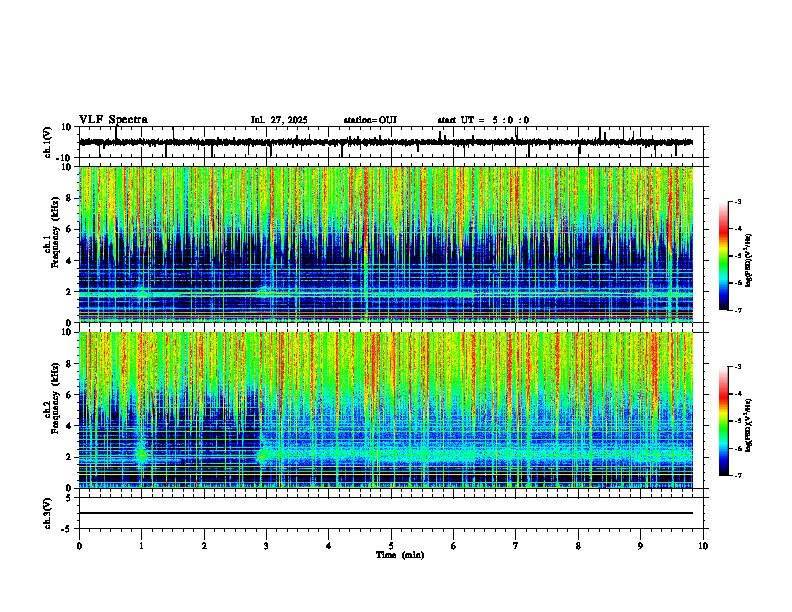Image resolution: width=792 pixels, height=612 pixels.
Task: Click the ch.2 burst near 1 min, 2 kHz
Action: [x=142, y=455]
